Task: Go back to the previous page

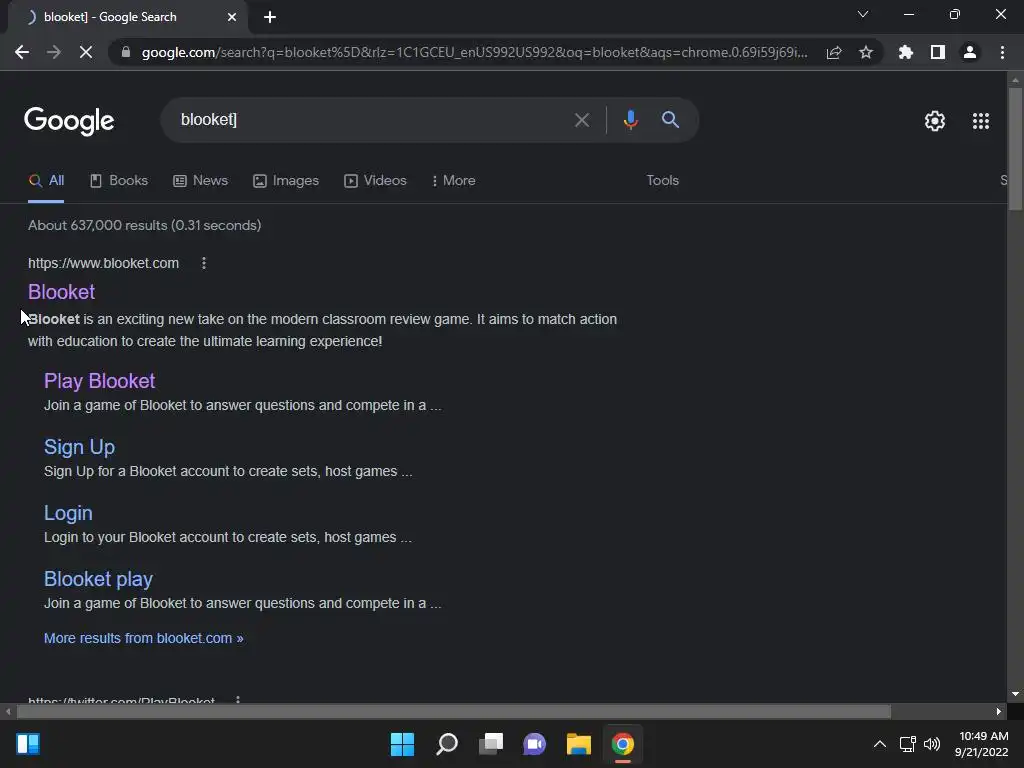Action: tap(22, 52)
